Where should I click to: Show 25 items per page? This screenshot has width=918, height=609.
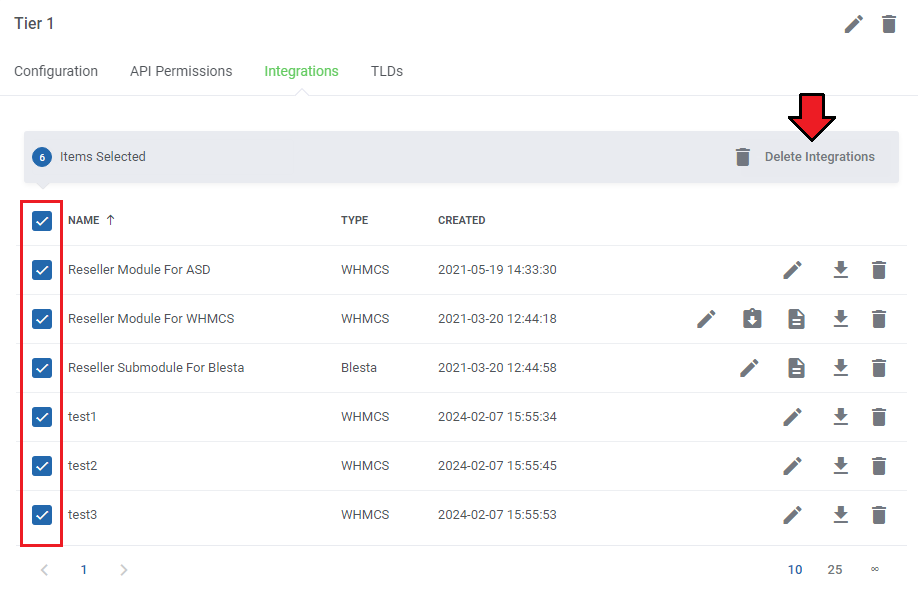[x=835, y=570]
